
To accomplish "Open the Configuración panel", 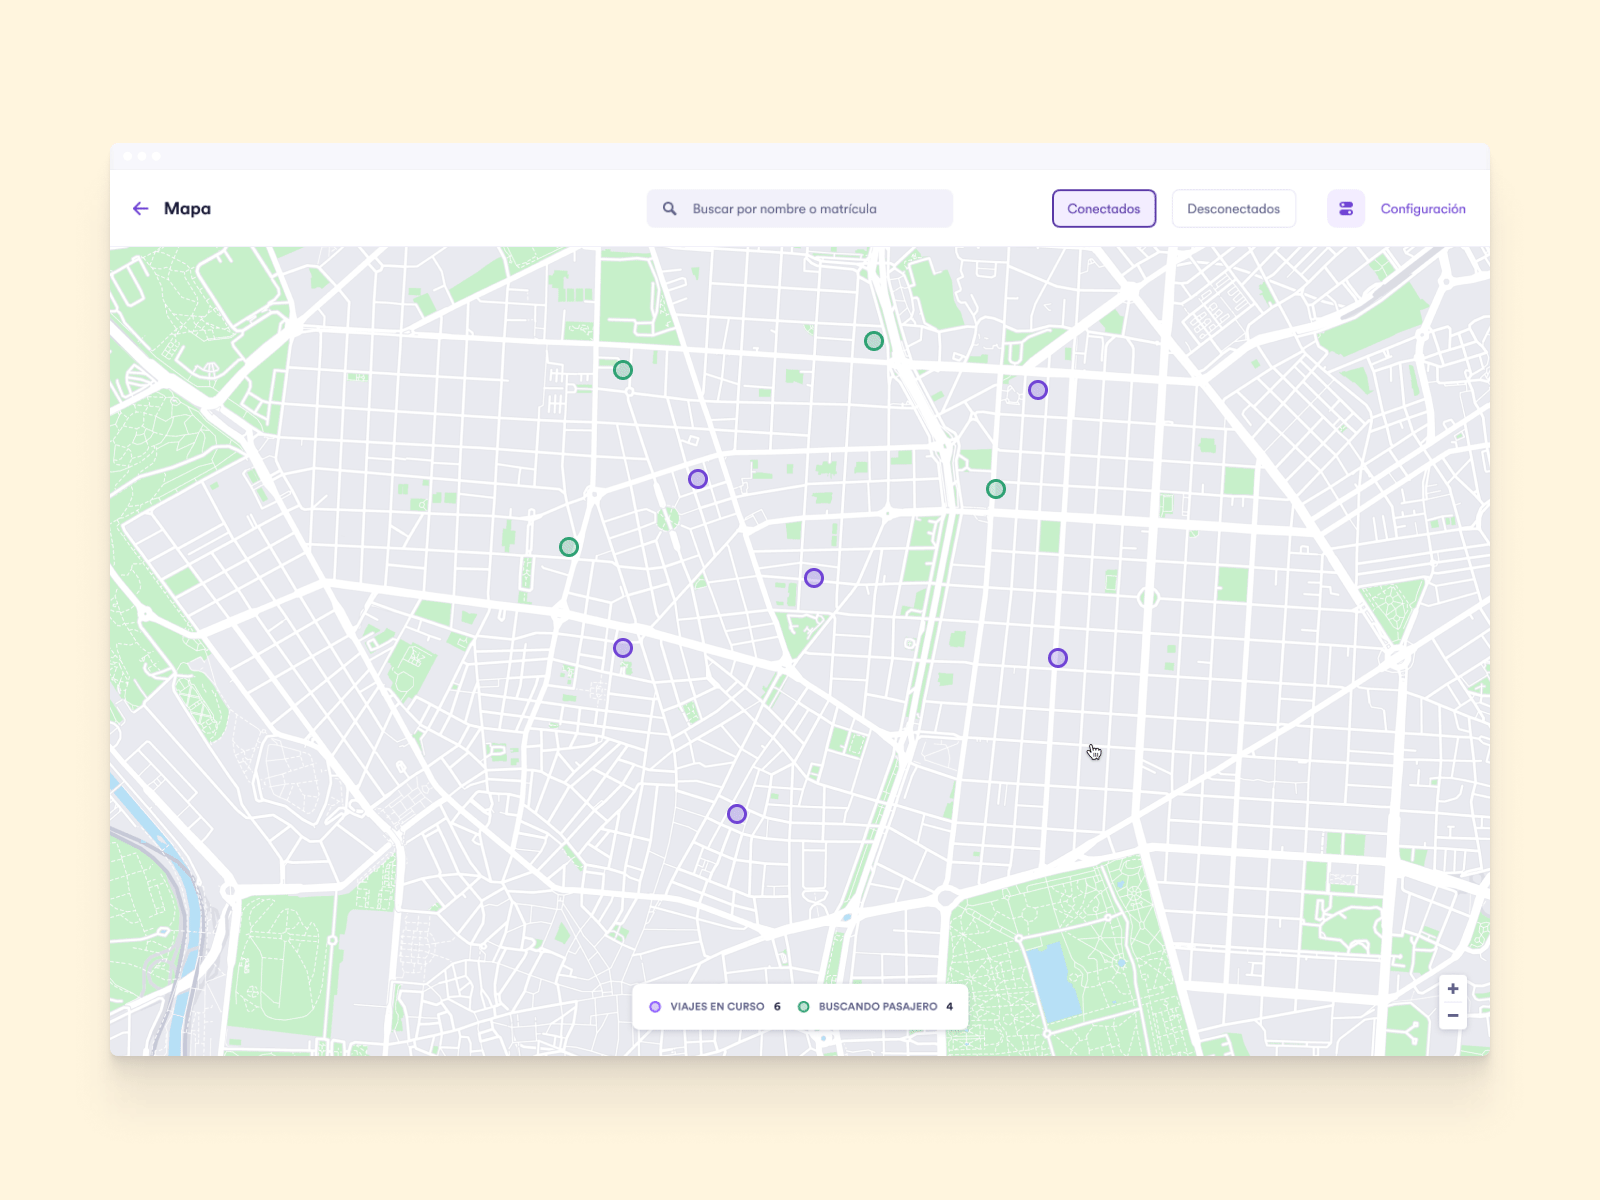I will pyautogui.click(x=1423, y=208).
